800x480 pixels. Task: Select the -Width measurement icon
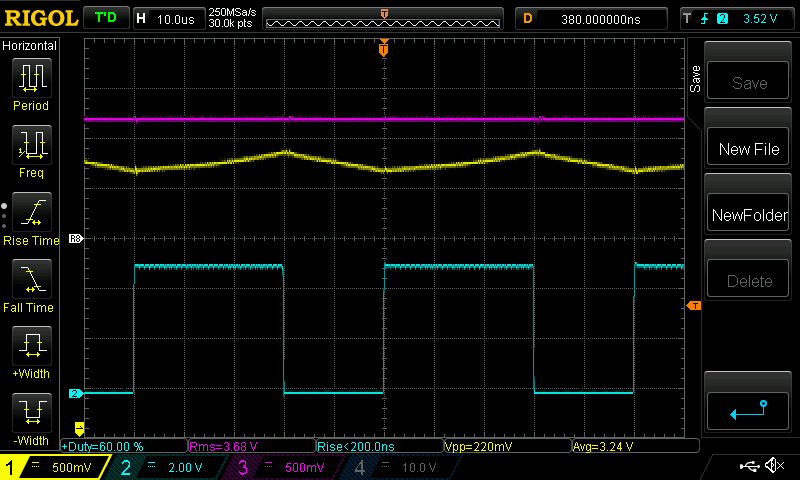(x=31, y=418)
